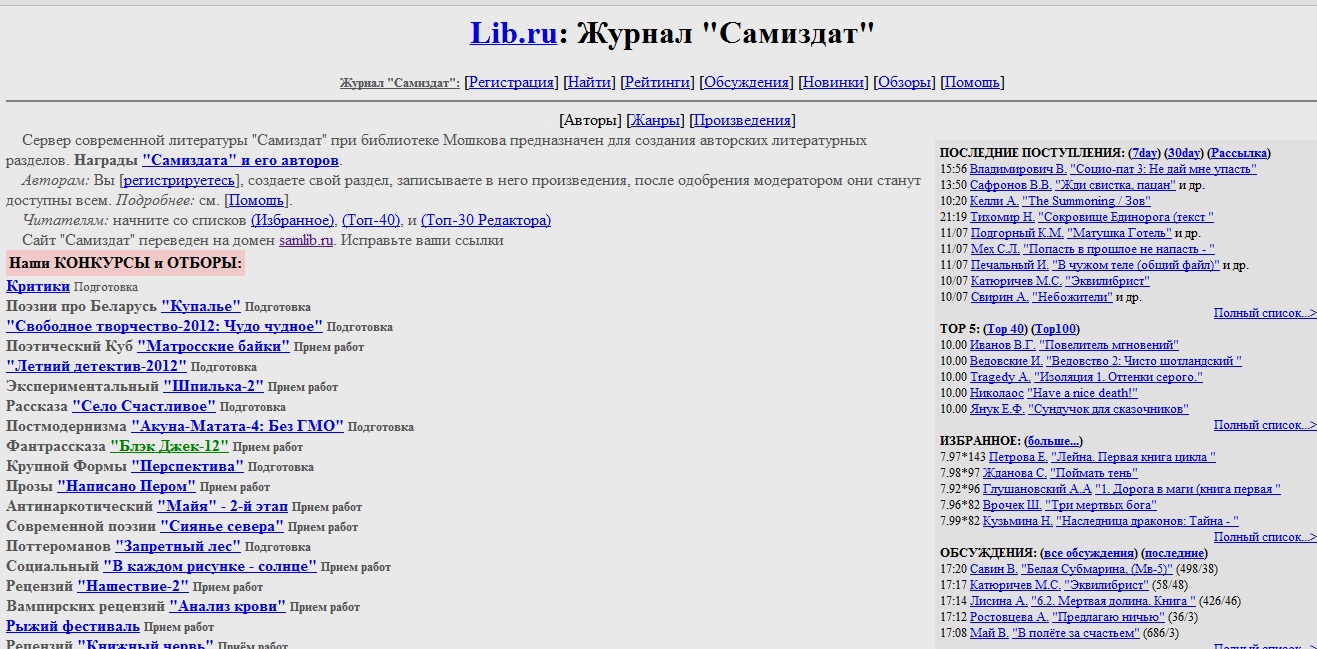
Task: Show the 30day recent arrivals list
Action: [1184, 153]
